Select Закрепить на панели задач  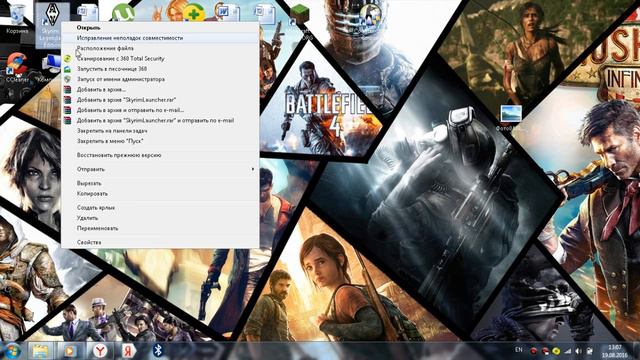tap(160, 131)
